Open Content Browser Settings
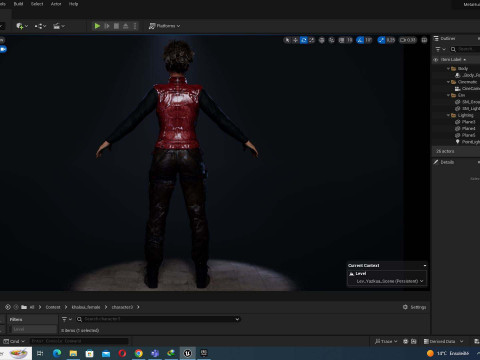 pos(415,307)
